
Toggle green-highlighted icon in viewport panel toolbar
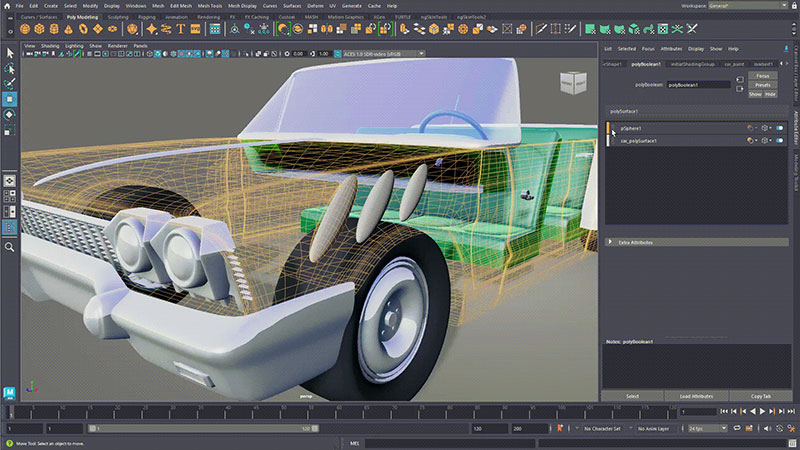point(77,54)
